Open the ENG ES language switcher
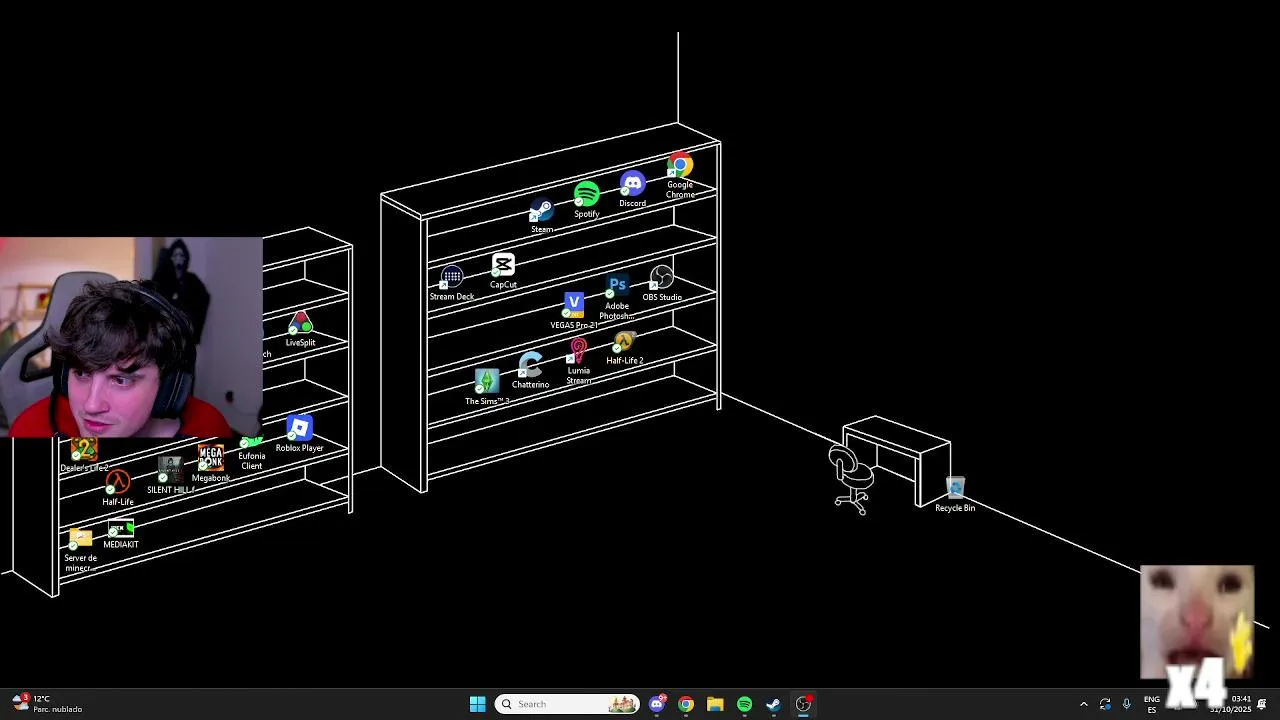This screenshot has width=1280, height=720. pyautogui.click(x=1152, y=704)
